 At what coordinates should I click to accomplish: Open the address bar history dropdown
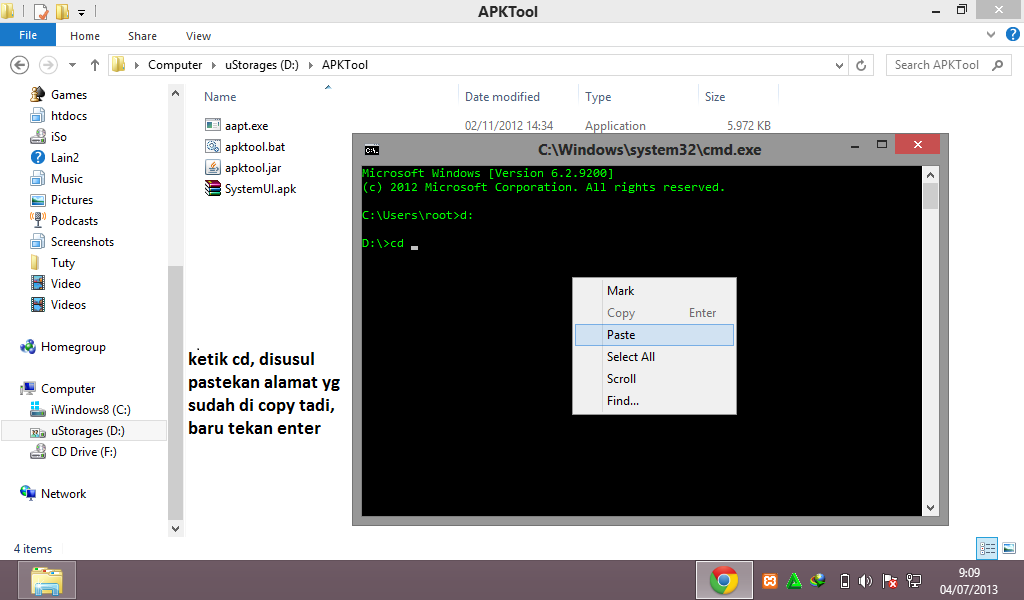[x=839, y=65]
